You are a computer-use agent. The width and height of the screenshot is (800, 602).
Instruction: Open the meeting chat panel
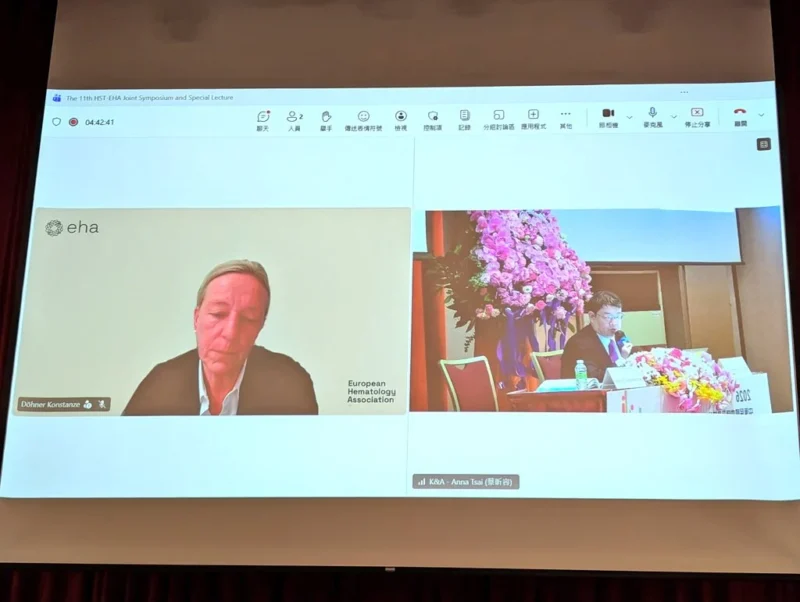coord(263,118)
